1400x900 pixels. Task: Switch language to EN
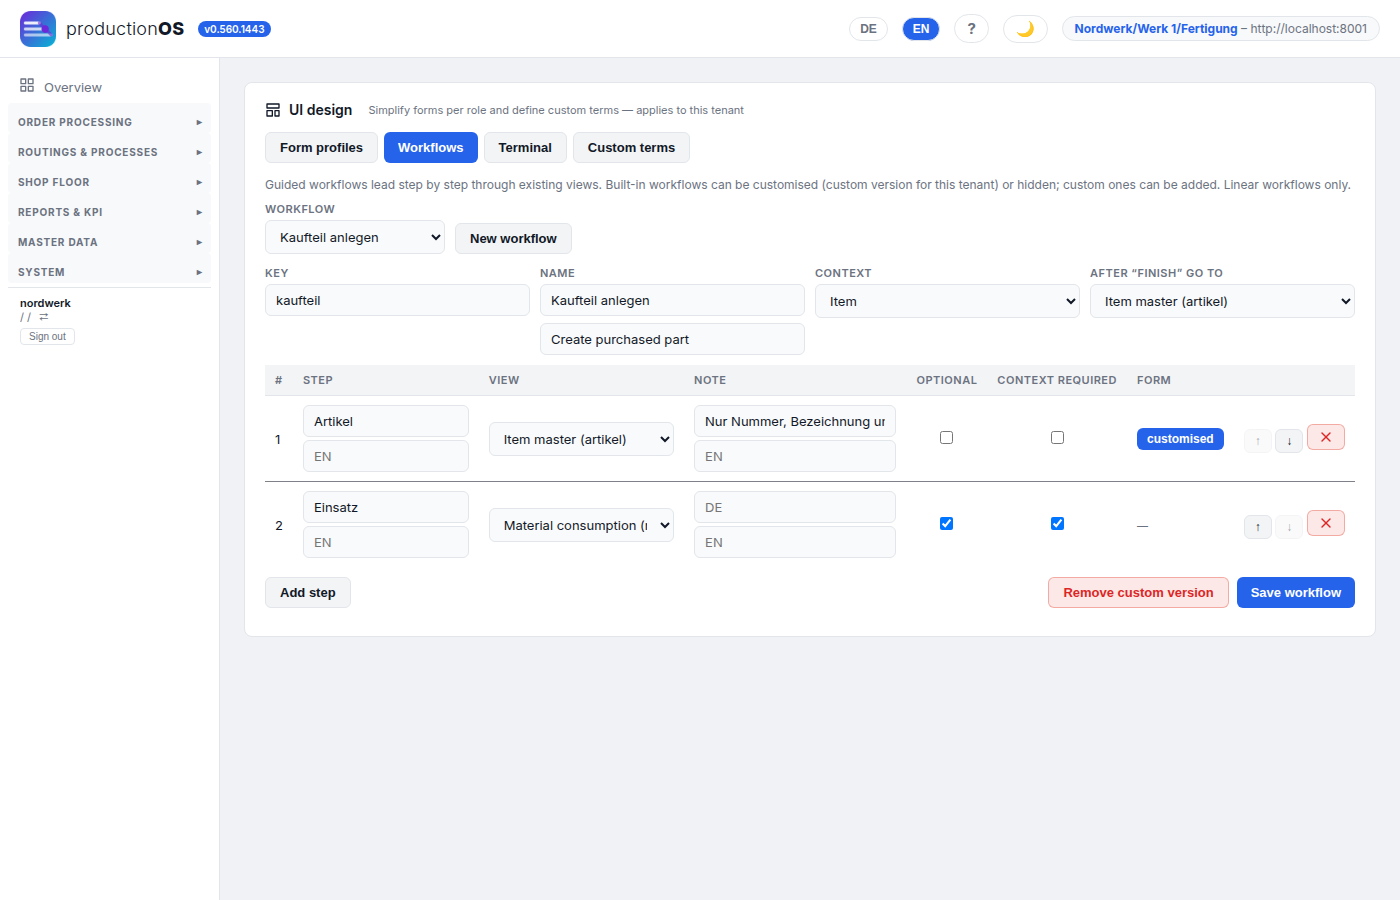(x=921, y=29)
